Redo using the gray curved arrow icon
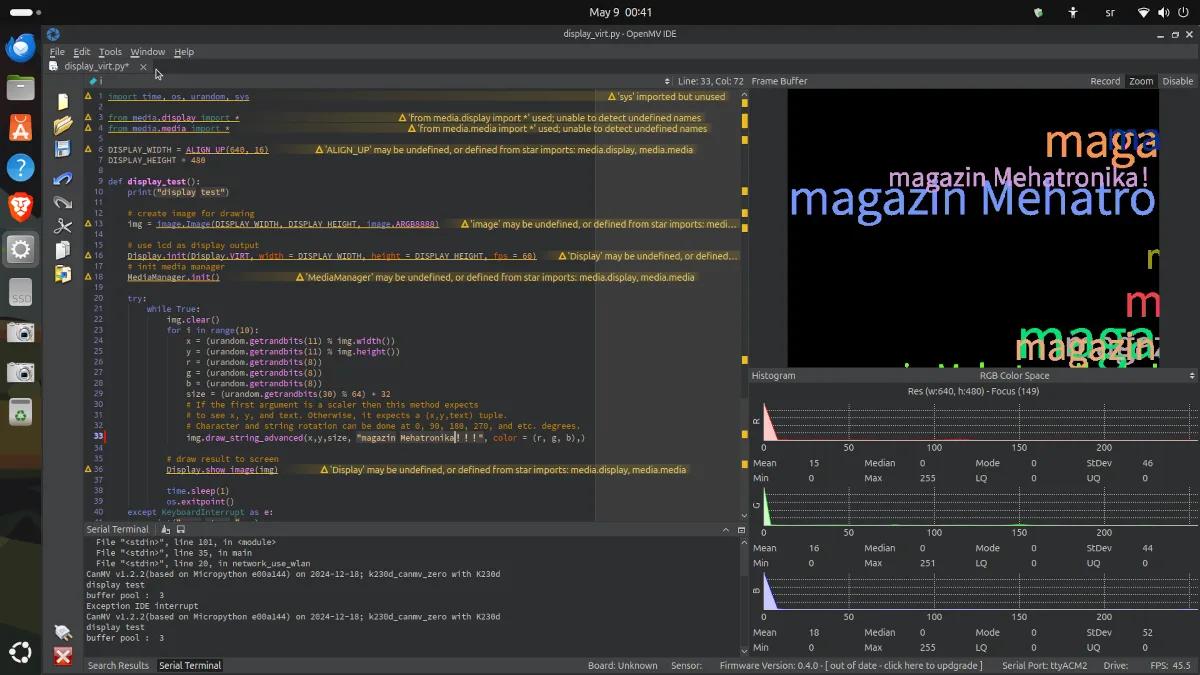 (63, 201)
